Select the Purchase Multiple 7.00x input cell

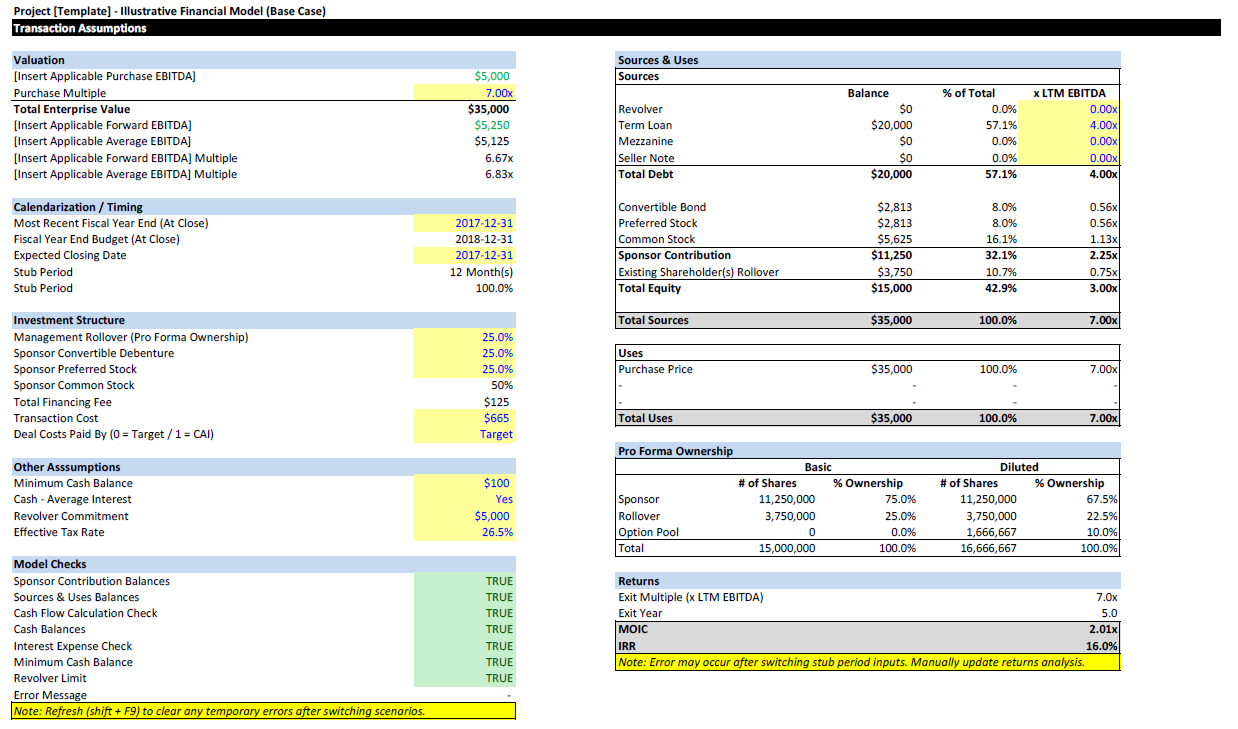tap(464, 93)
